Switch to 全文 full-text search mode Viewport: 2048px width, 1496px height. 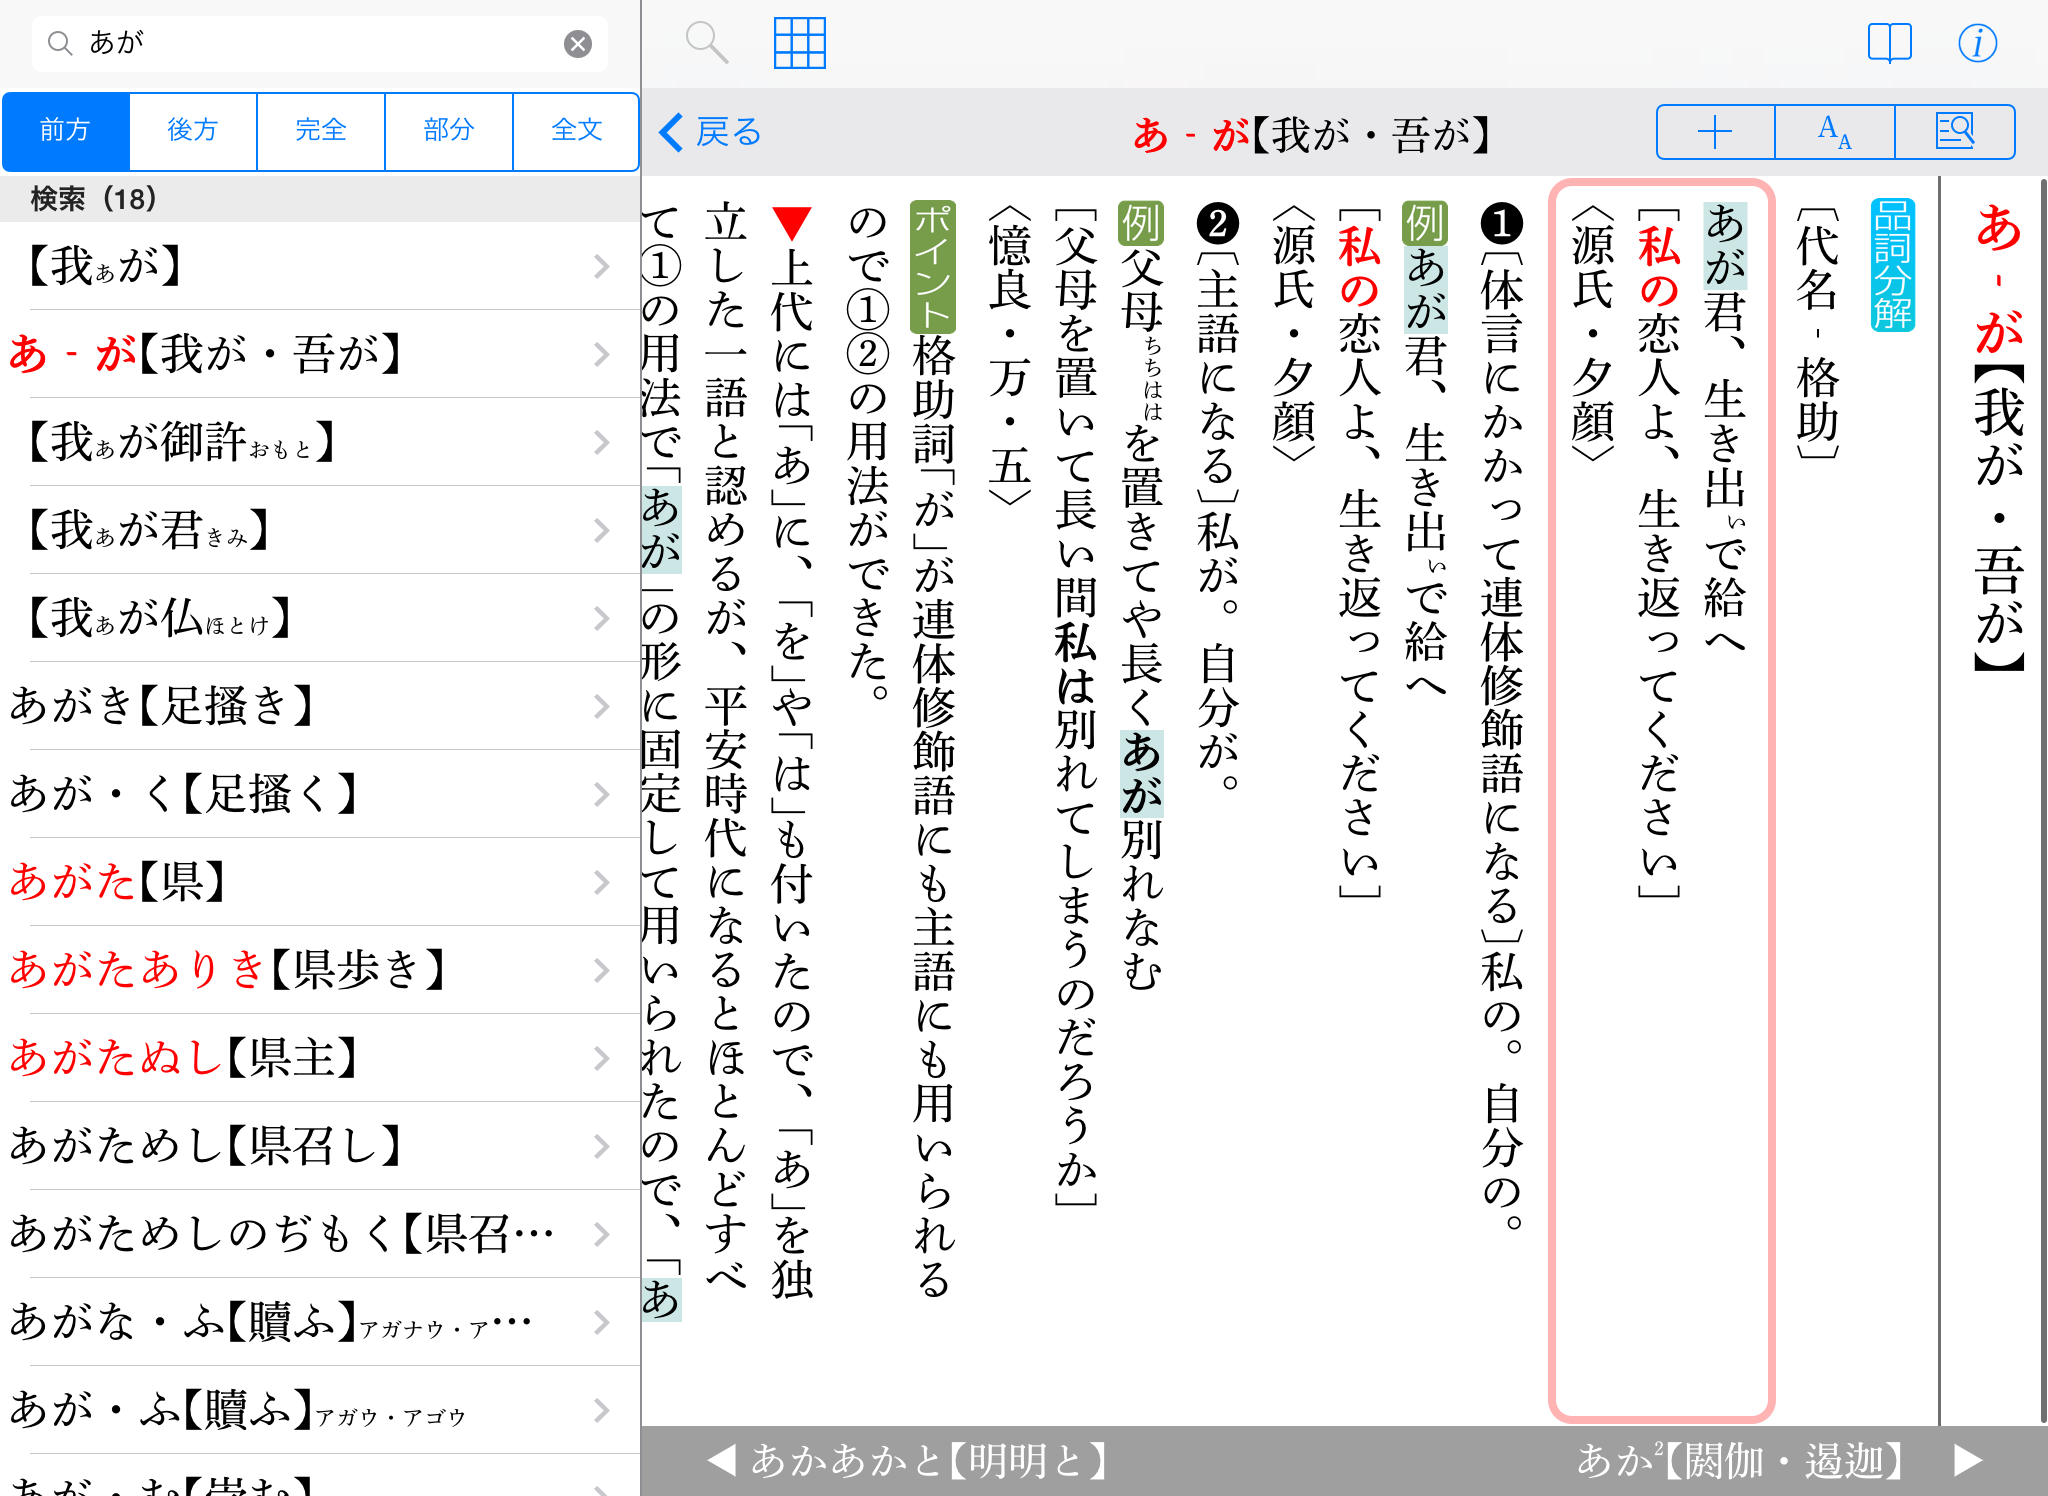(x=576, y=130)
